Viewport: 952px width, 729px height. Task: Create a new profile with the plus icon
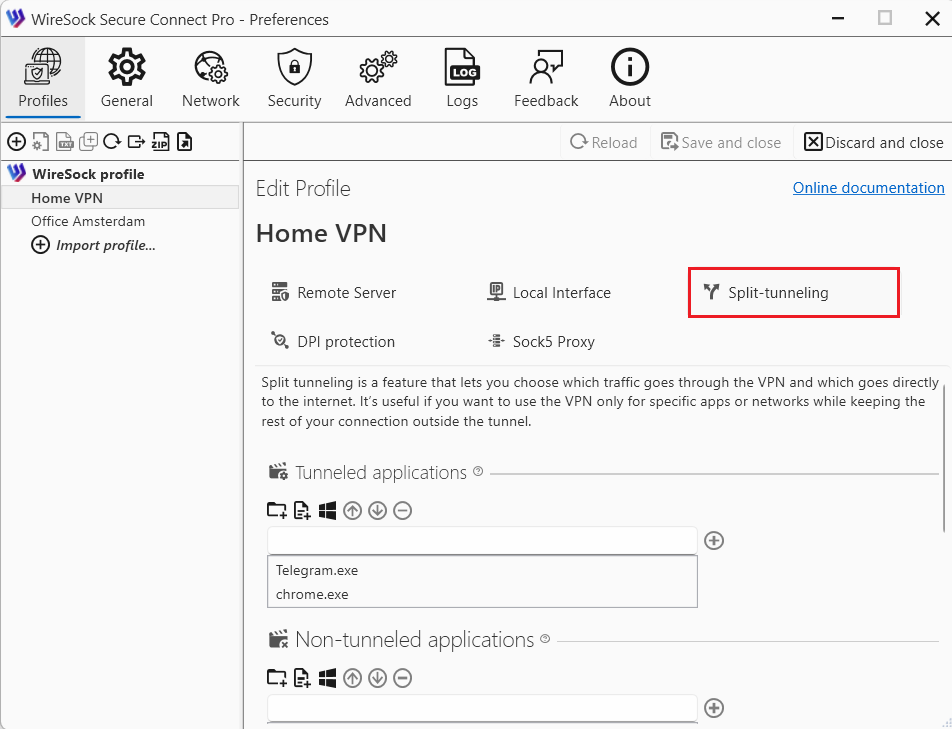[16, 141]
